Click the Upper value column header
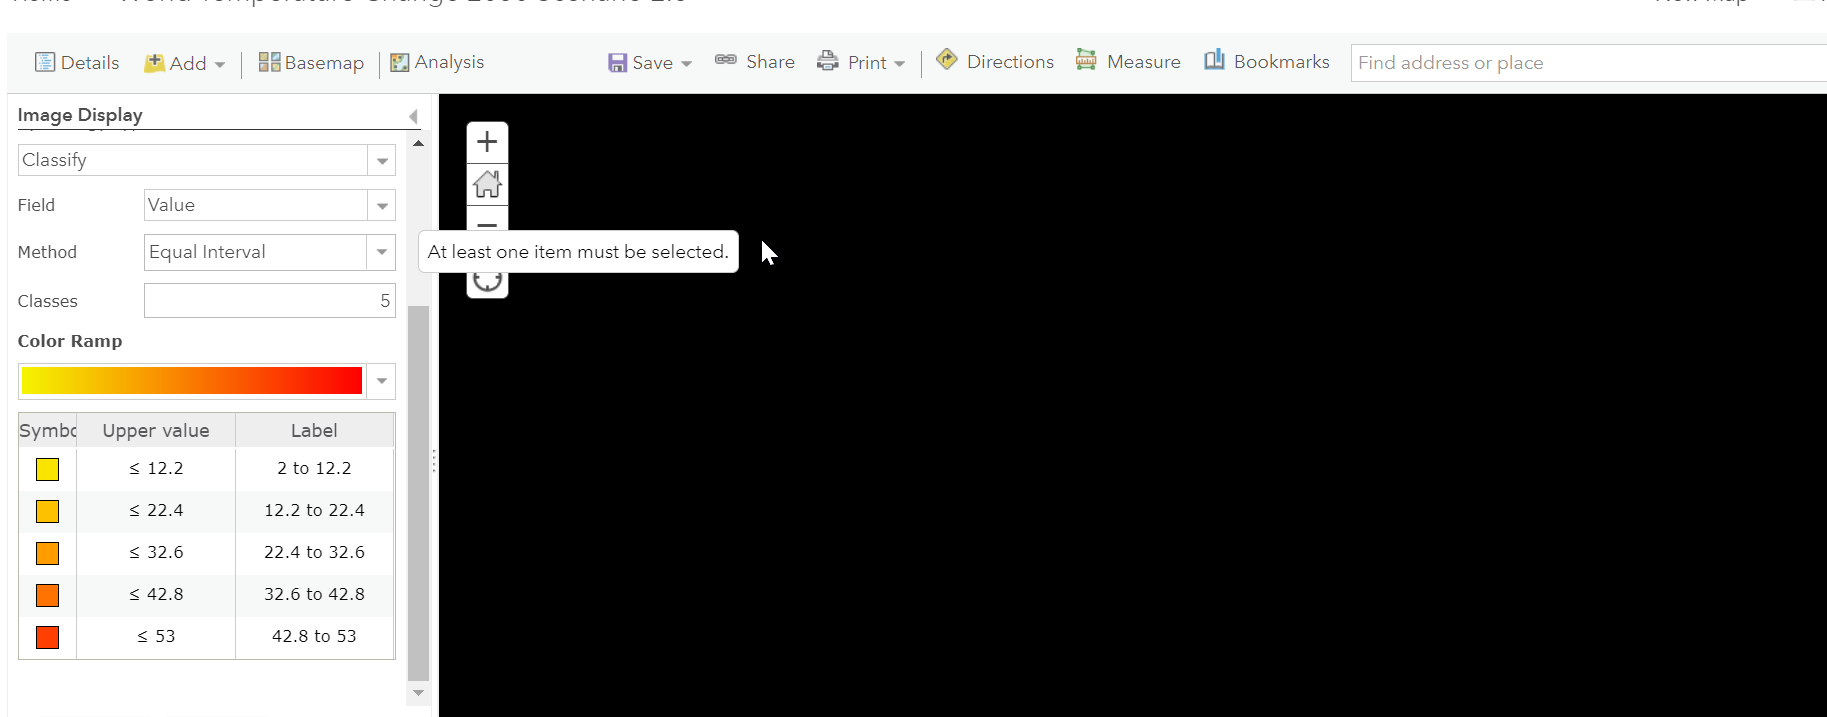The width and height of the screenshot is (1827, 717). point(156,431)
